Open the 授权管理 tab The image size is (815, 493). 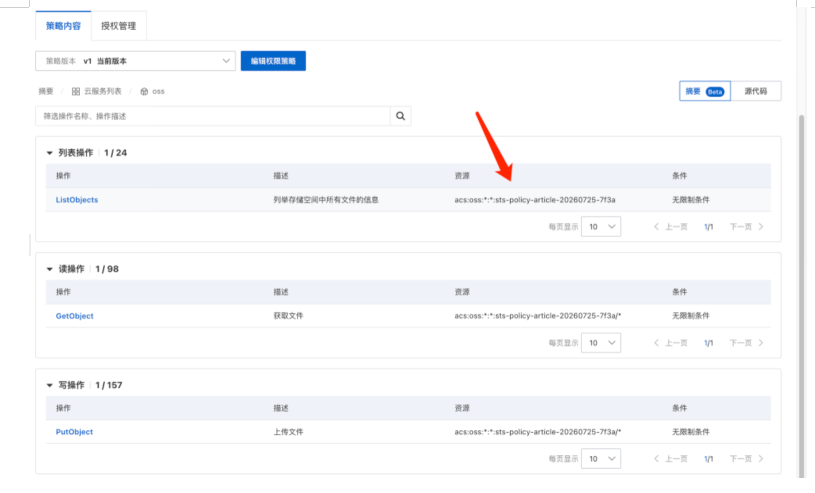tap(119, 26)
